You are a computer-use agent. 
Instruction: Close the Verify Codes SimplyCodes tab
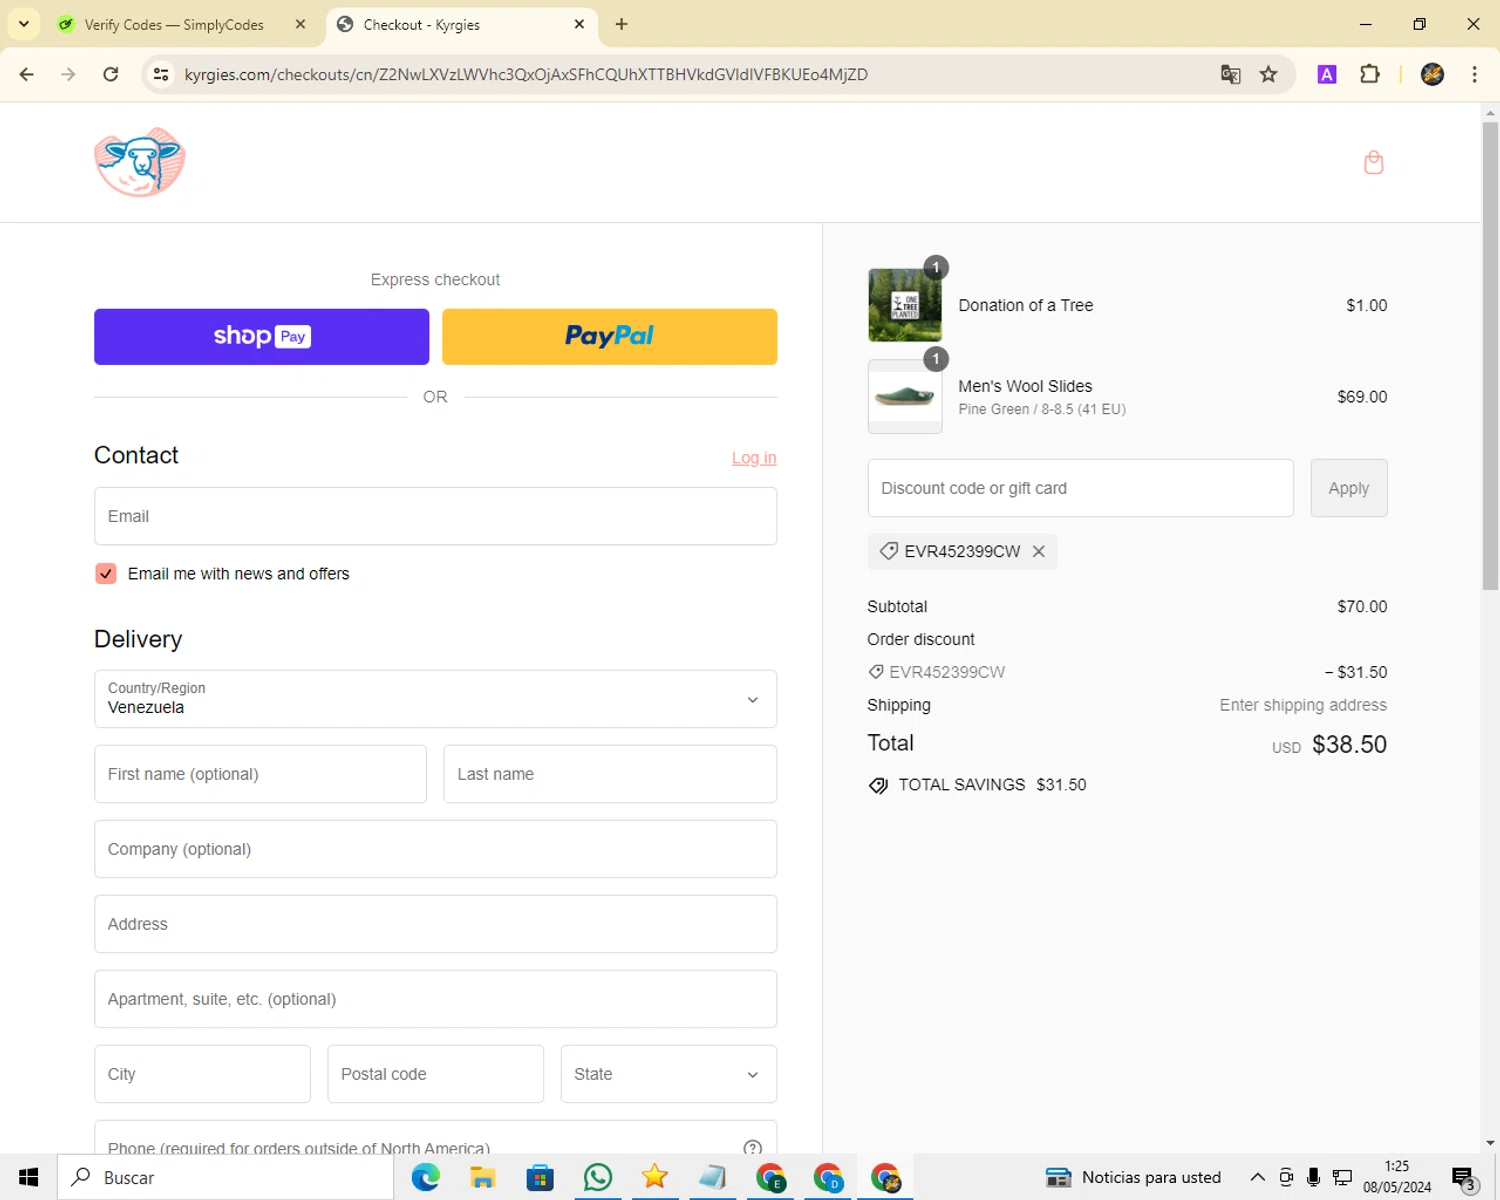point(300,24)
